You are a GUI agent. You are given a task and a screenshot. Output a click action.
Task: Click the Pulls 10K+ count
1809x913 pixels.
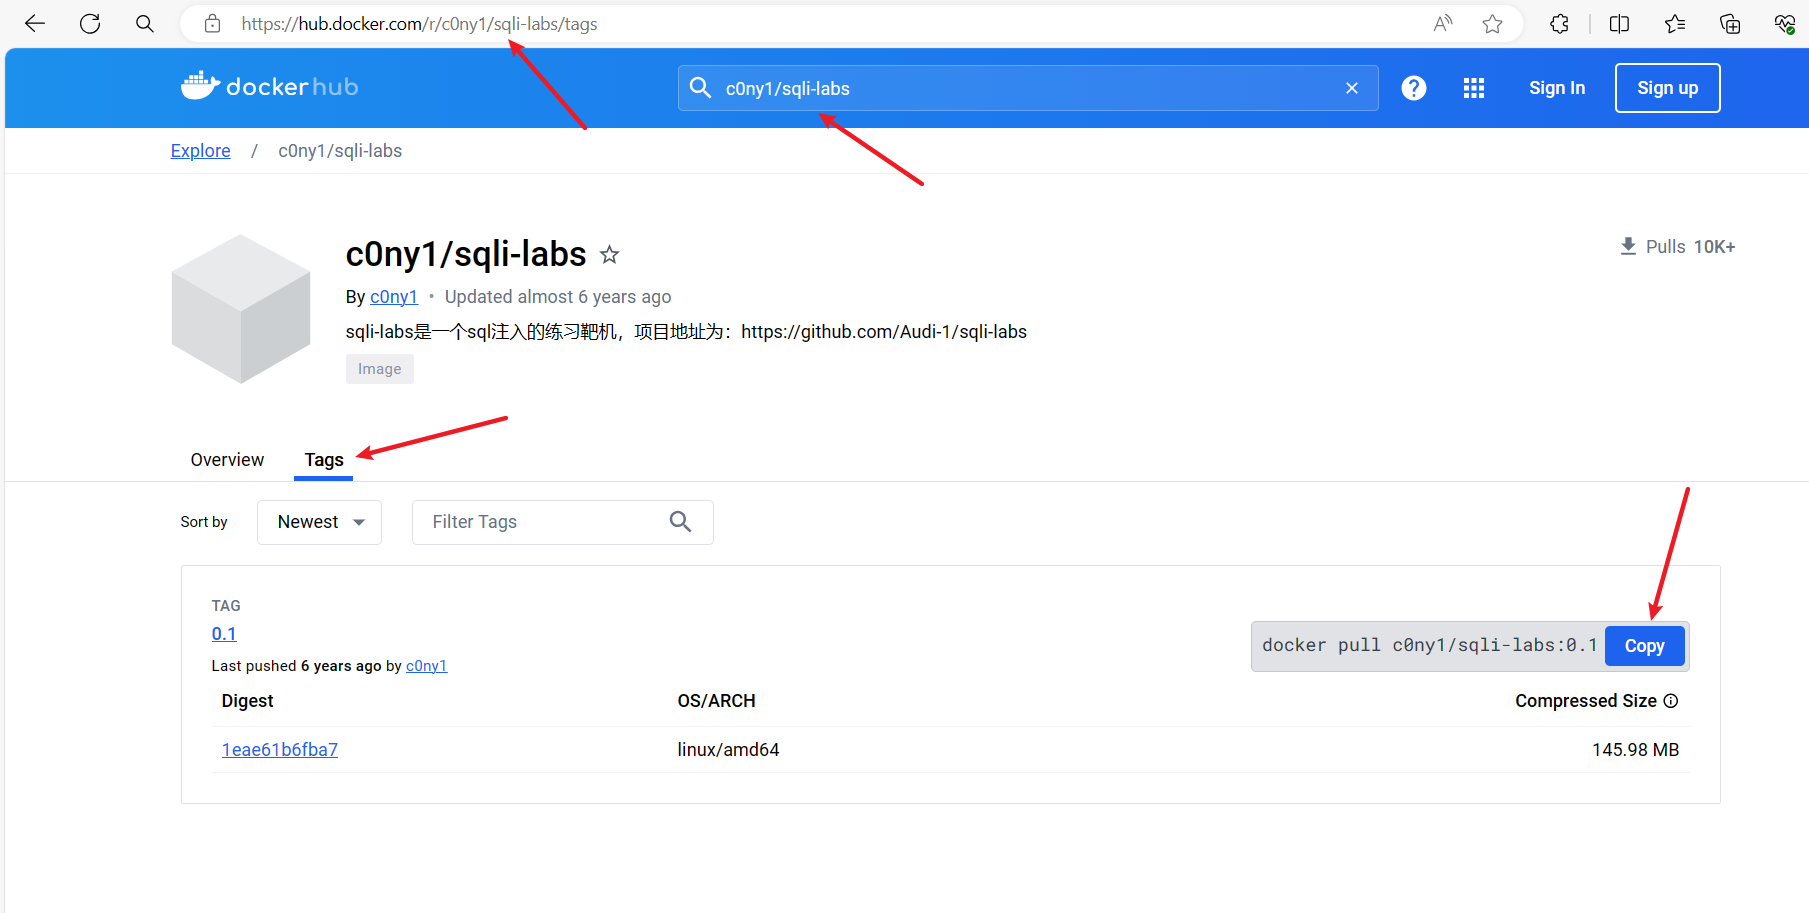click(x=1691, y=247)
